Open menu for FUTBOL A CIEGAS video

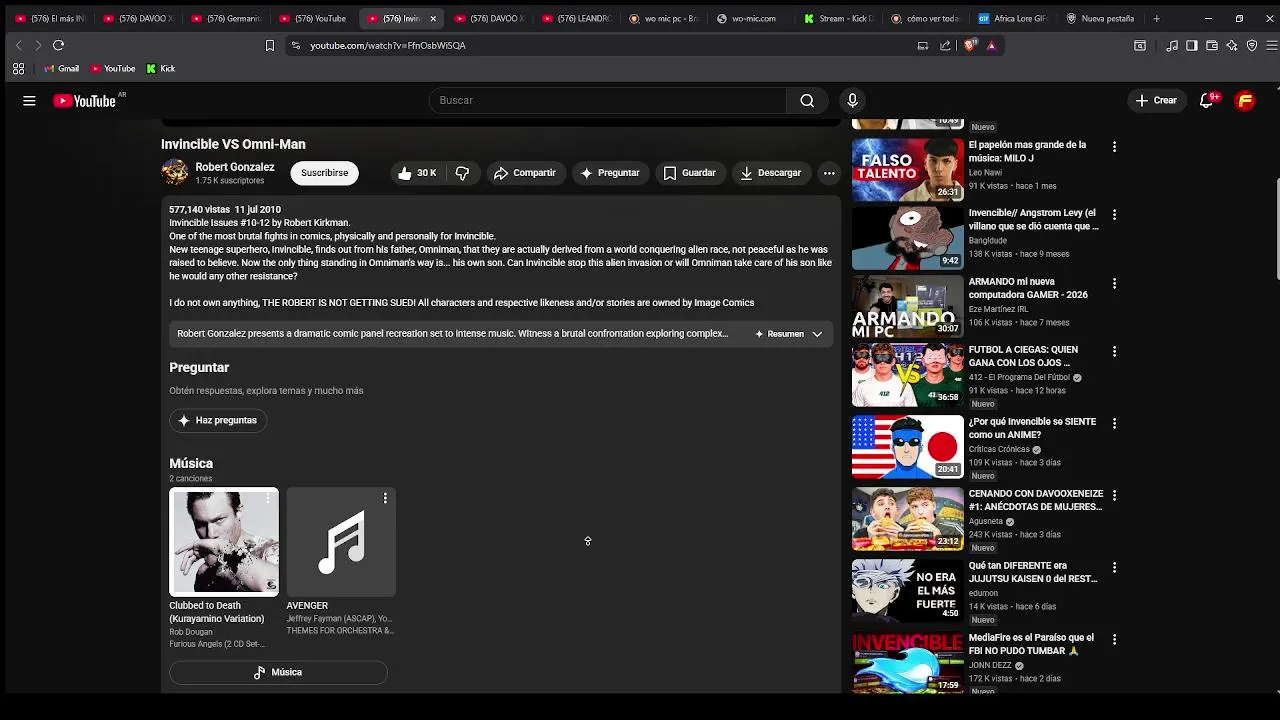click(x=1114, y=351)
